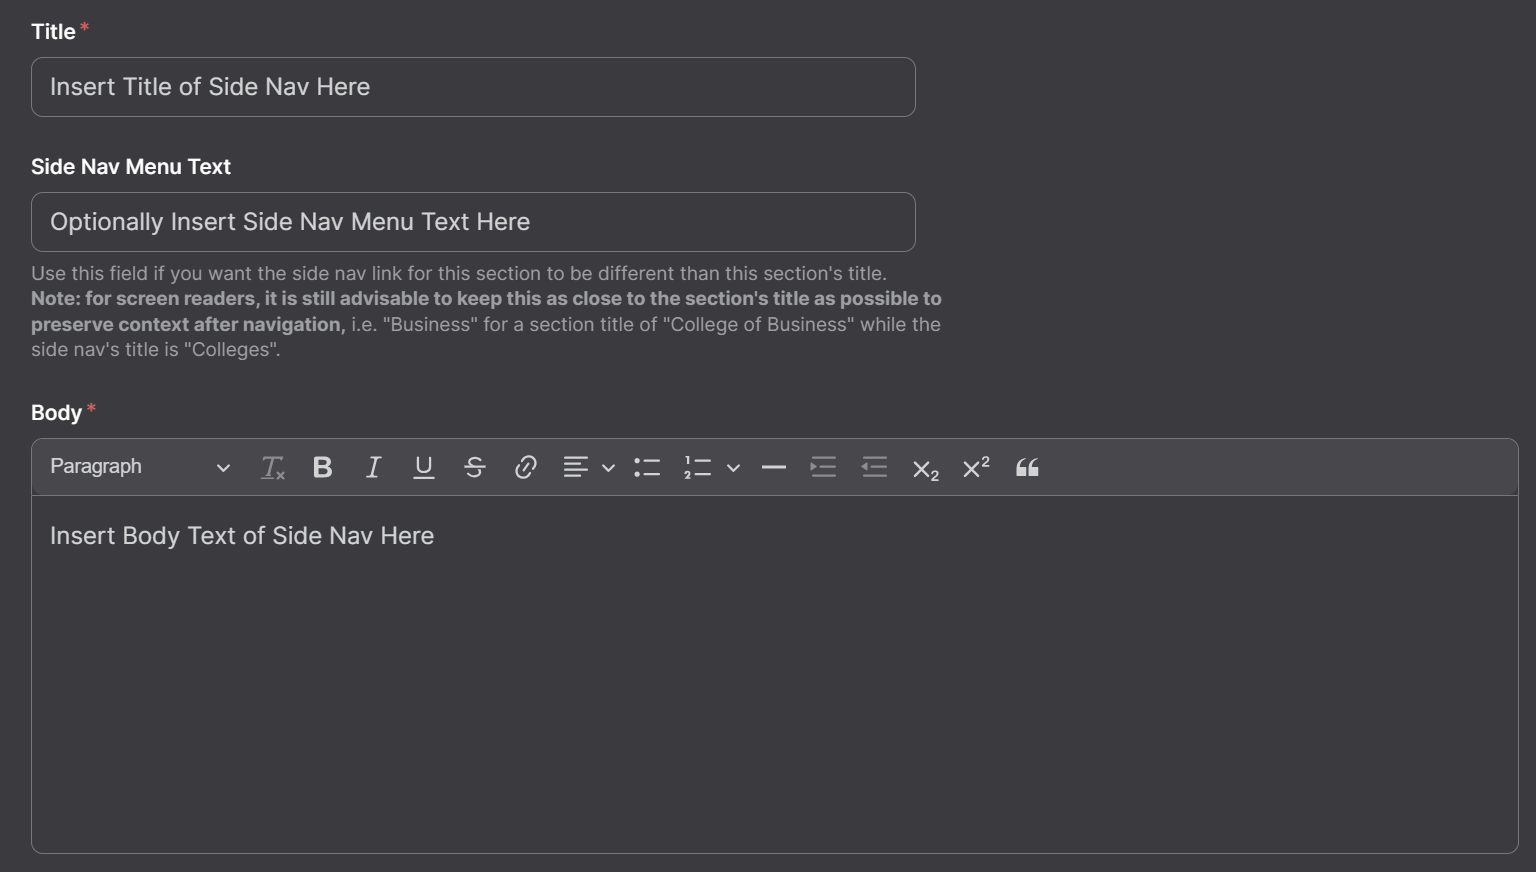1536x872 pixels.
Task: Decrease indent of the paragraph
Action: 874,467
